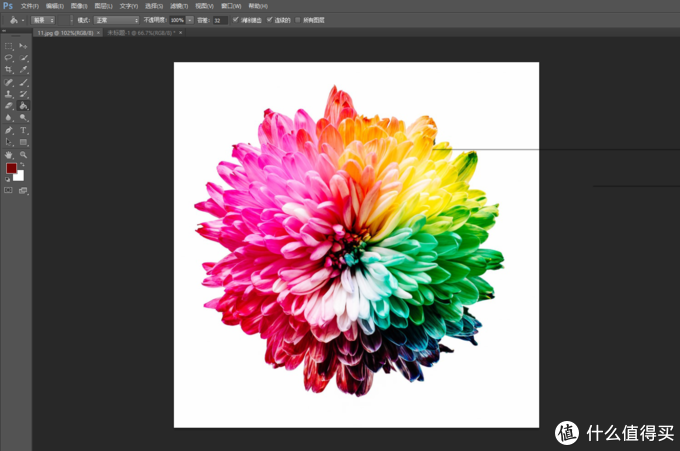Toggle the anti-alias checkbox
The image size is (680, 451).
pos(235,20)
